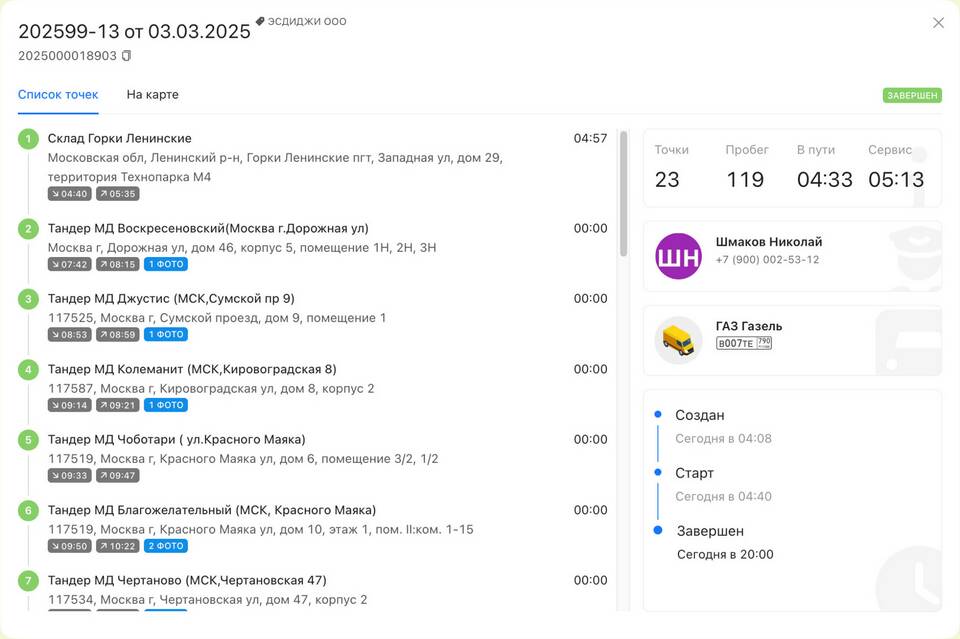This screenshot has width=960, height=639.
Task: Click the Завершен timeline marker
Action: click(x=658, y=530)
